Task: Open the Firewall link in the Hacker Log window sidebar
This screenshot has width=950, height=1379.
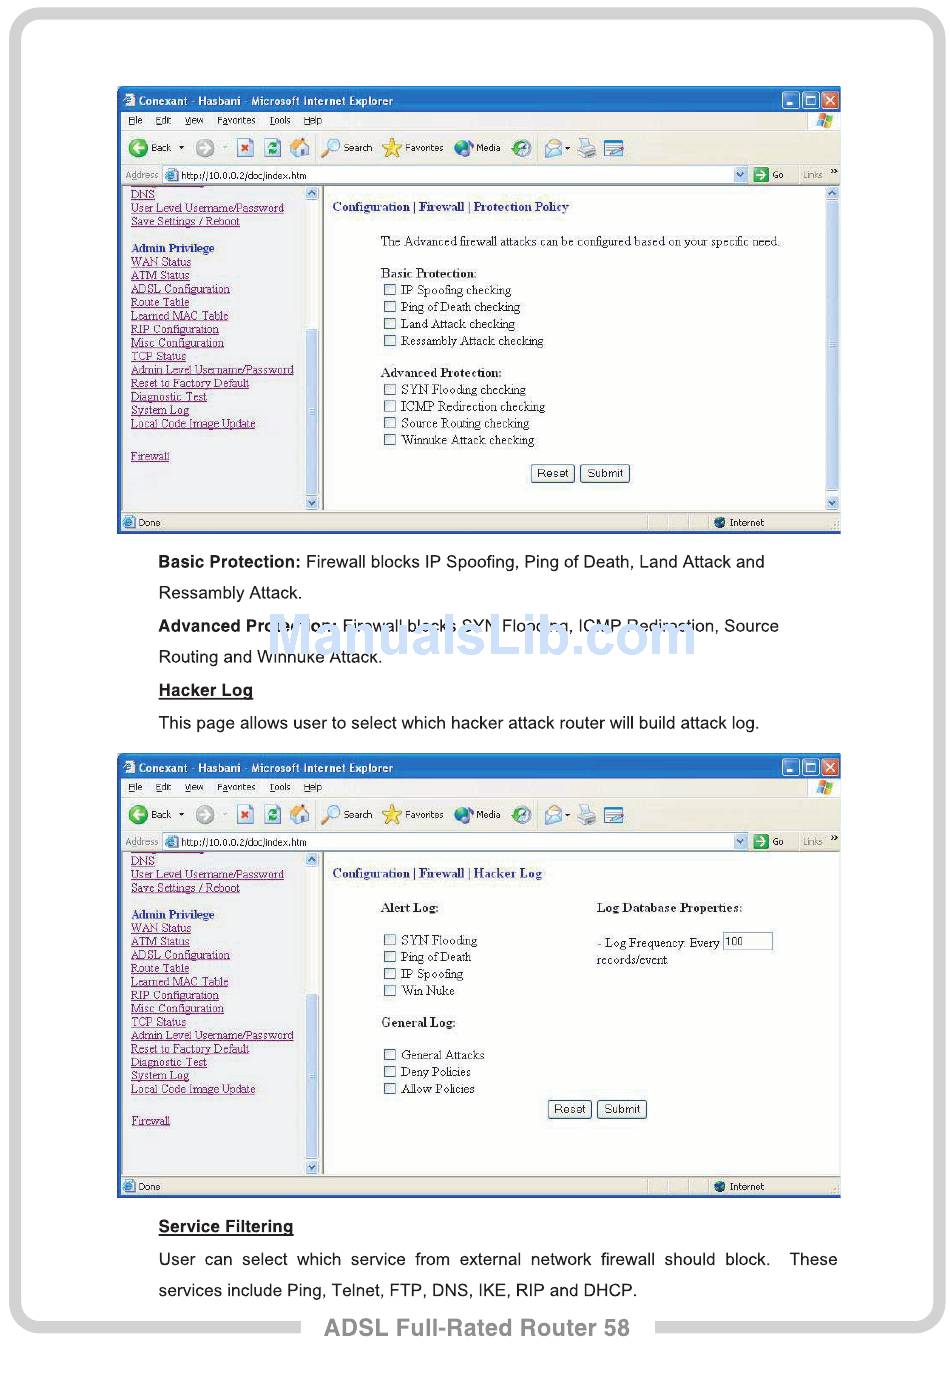Action: pos(151,1121)
